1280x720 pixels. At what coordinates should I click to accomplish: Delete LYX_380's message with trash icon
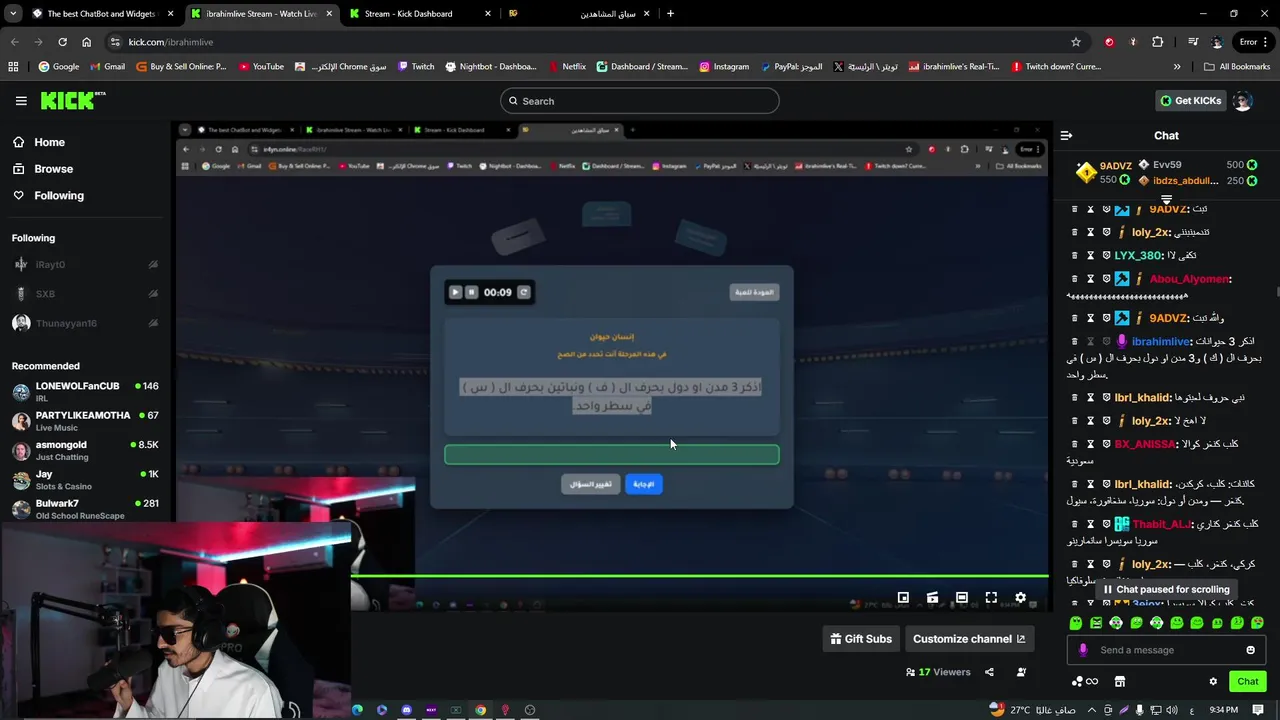click(x=1075, y=256)
